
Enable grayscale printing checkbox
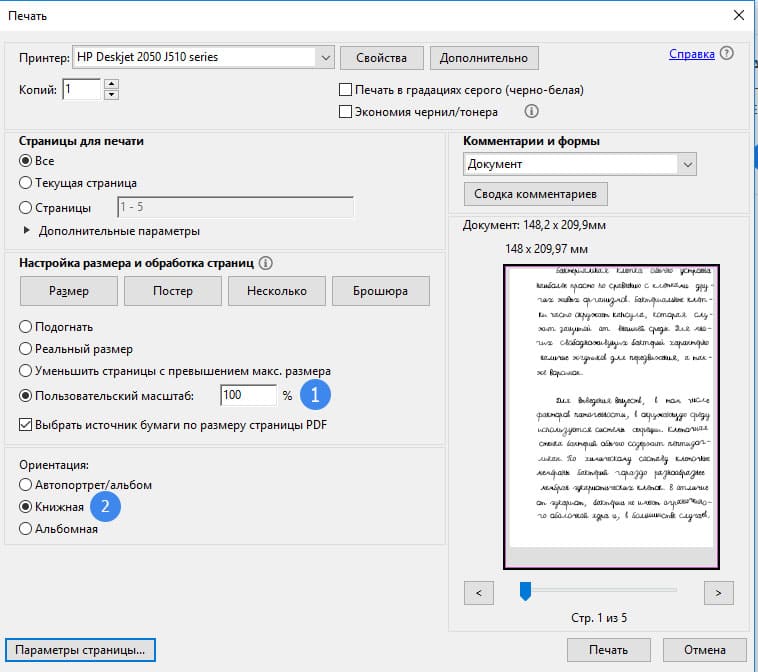[x=347, y=90]
